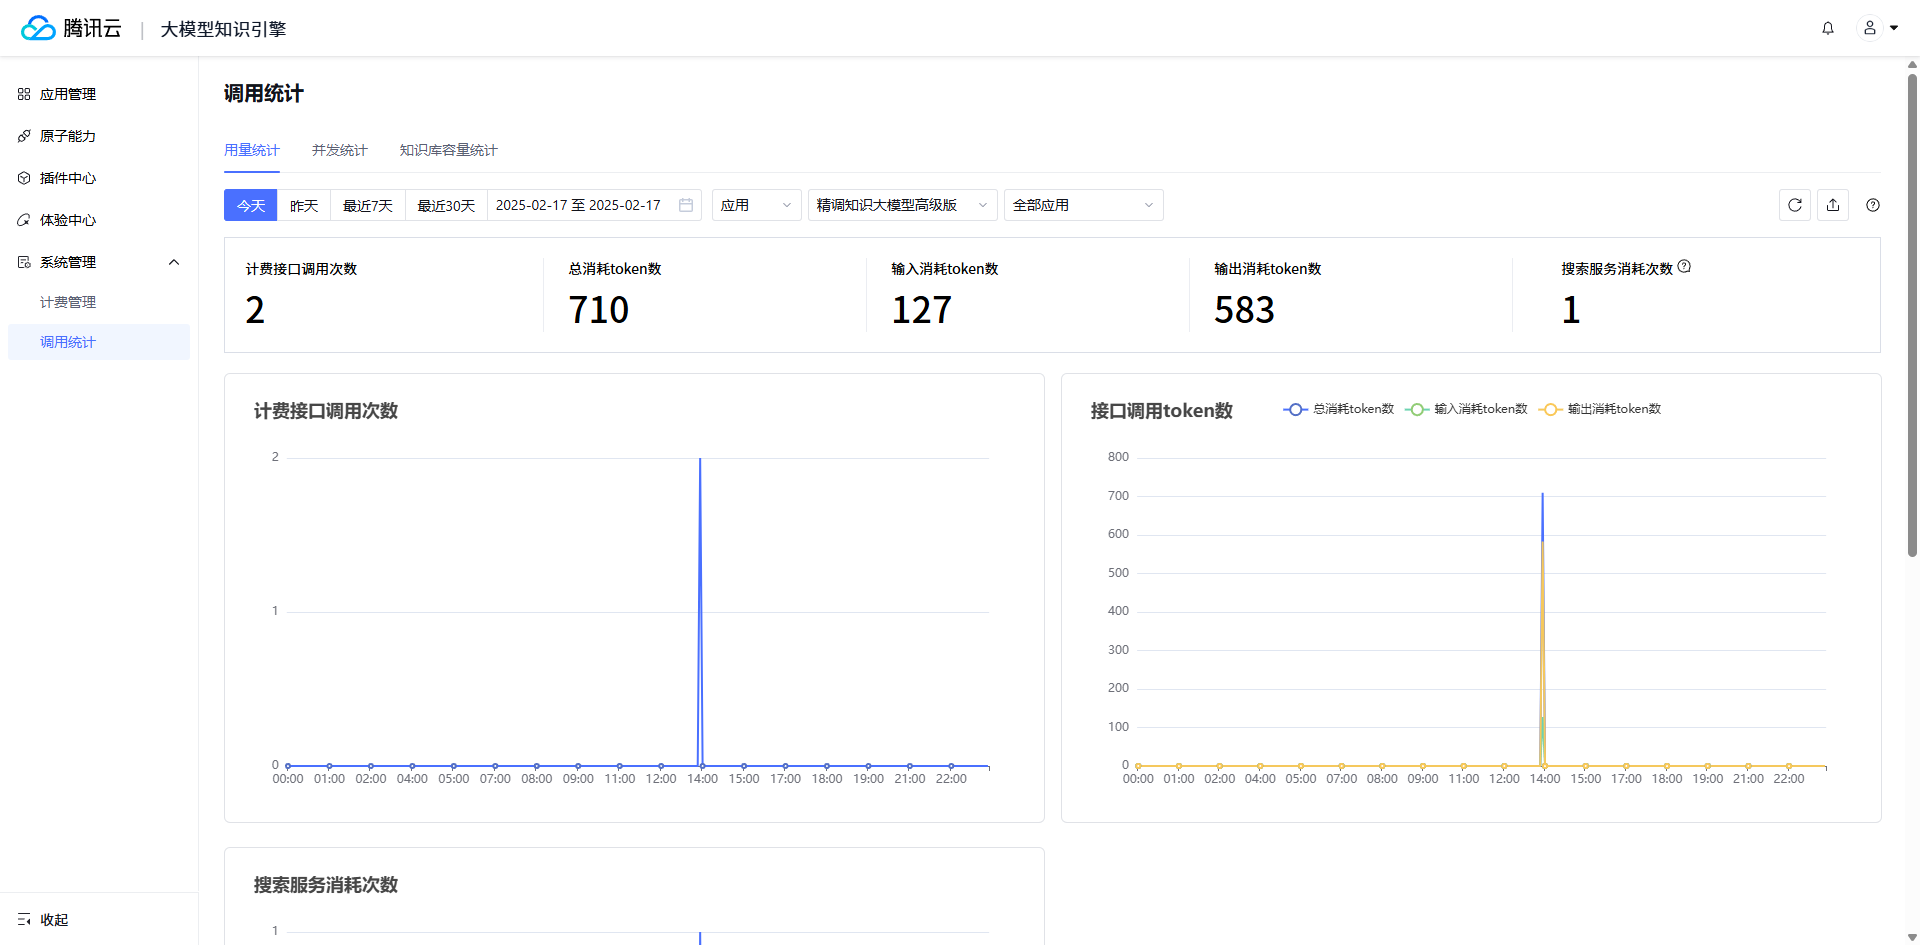Image resolution: width=1920 pixels, height=945 pixels.
Task: Click the 搜索服务消耗次数 value 1
Action: click(x=1571, y=310)
